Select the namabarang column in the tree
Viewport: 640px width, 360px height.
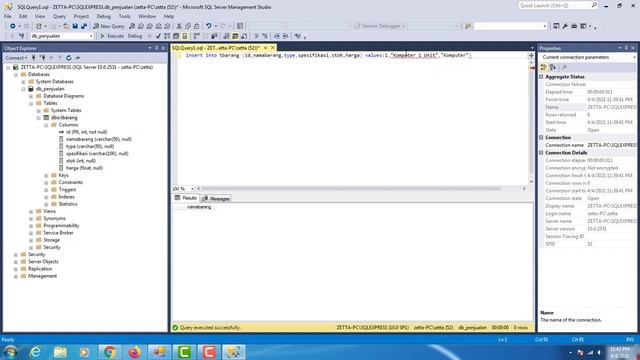99,139
